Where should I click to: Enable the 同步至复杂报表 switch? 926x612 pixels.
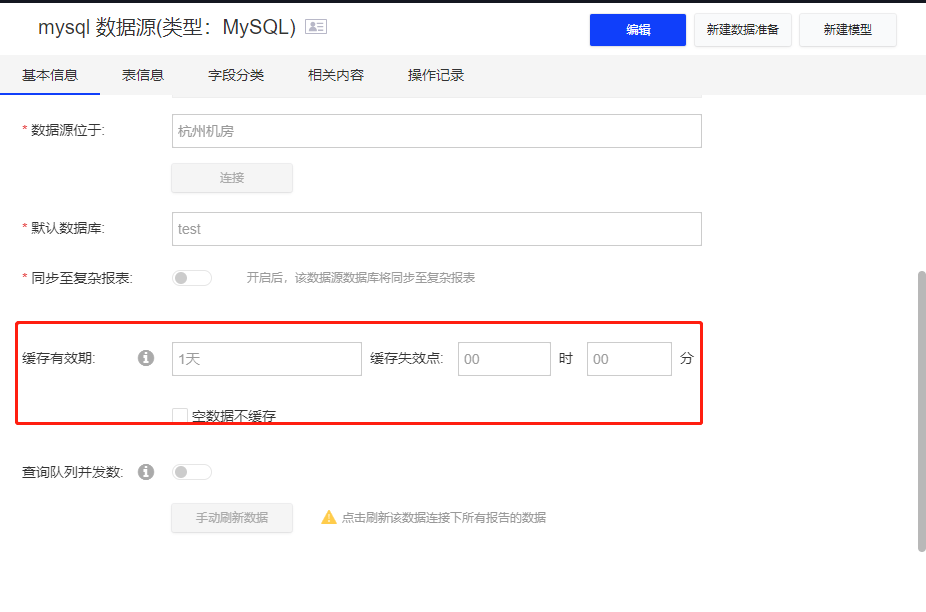point(191,277)
